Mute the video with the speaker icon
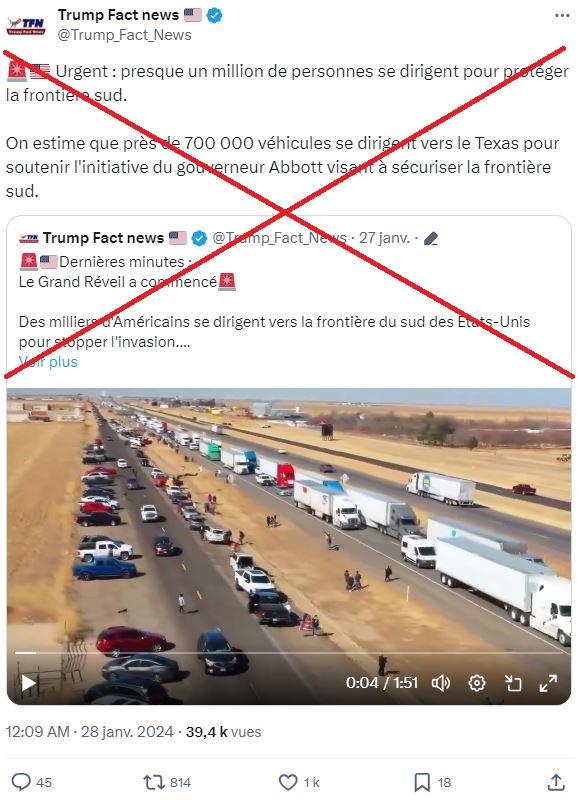The width and height of the screenshot is (579, 800). coord(441,683)
